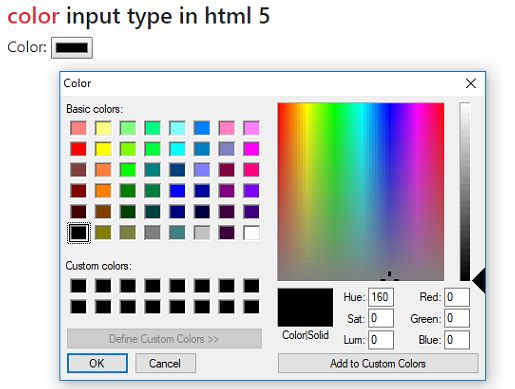Choose the cyan basic color swatch
Screen dimensions: 515x389
tap(177, 149)
